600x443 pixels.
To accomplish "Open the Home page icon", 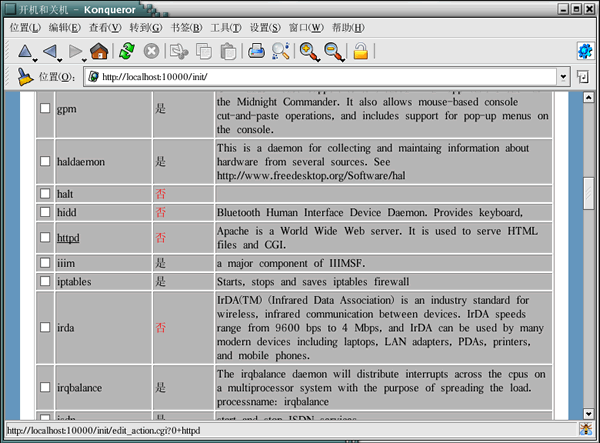I will tap(99, 51).
